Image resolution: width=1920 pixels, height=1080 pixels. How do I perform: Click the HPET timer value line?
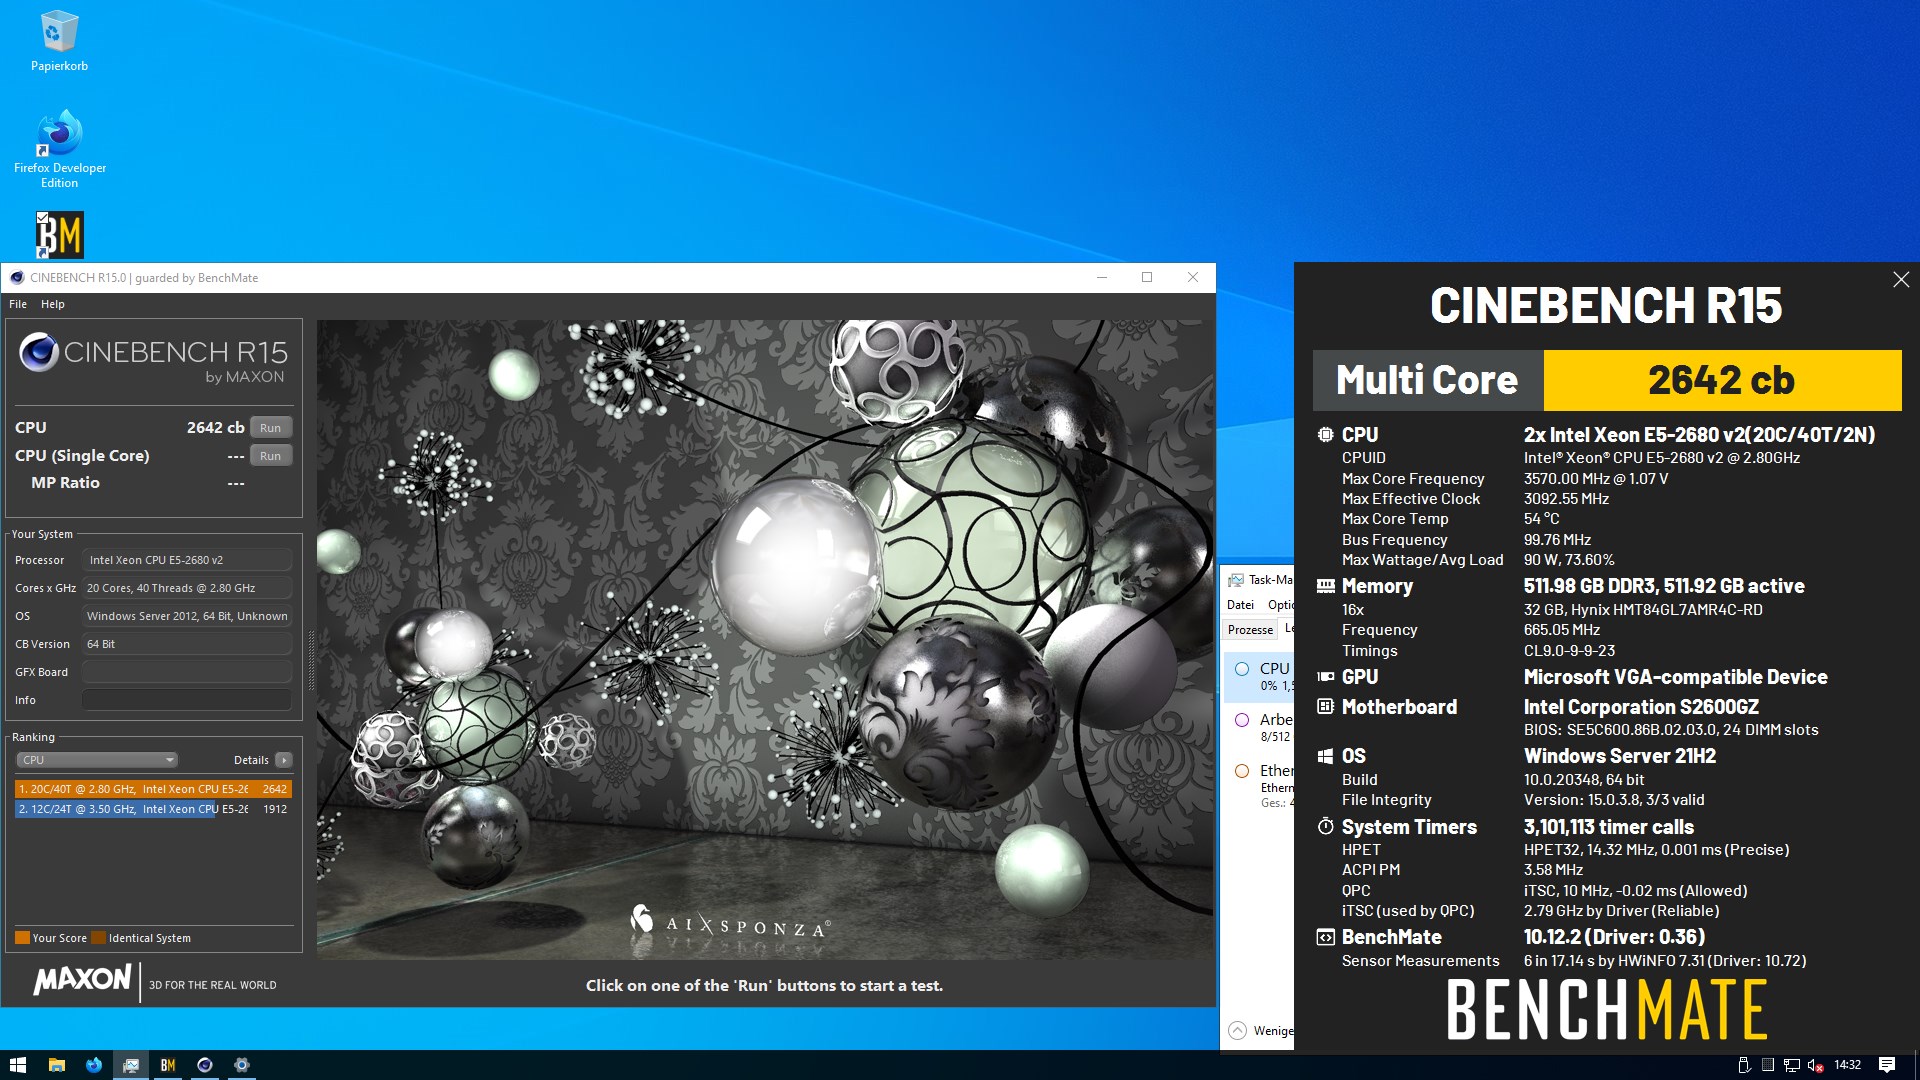point(1656,850)
